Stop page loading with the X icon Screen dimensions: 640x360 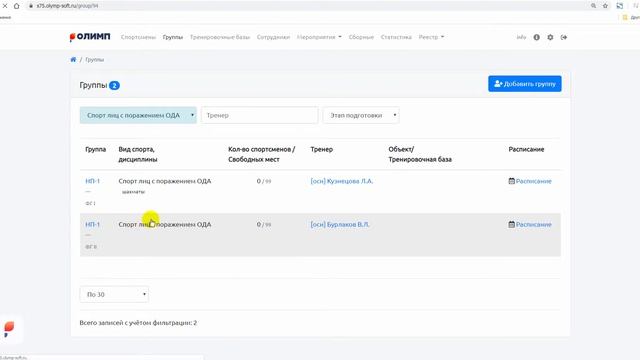[x=5, y=6]
